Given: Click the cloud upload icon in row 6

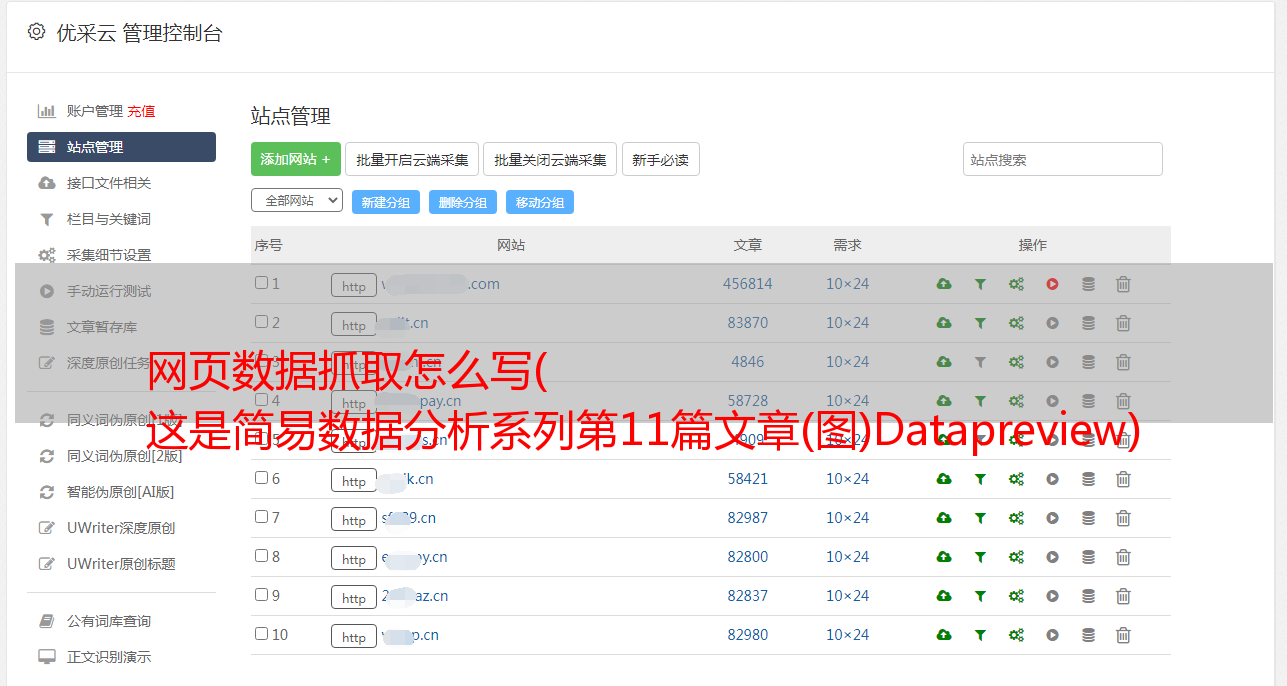Looking at the screenshot, I should click(943, 479).
